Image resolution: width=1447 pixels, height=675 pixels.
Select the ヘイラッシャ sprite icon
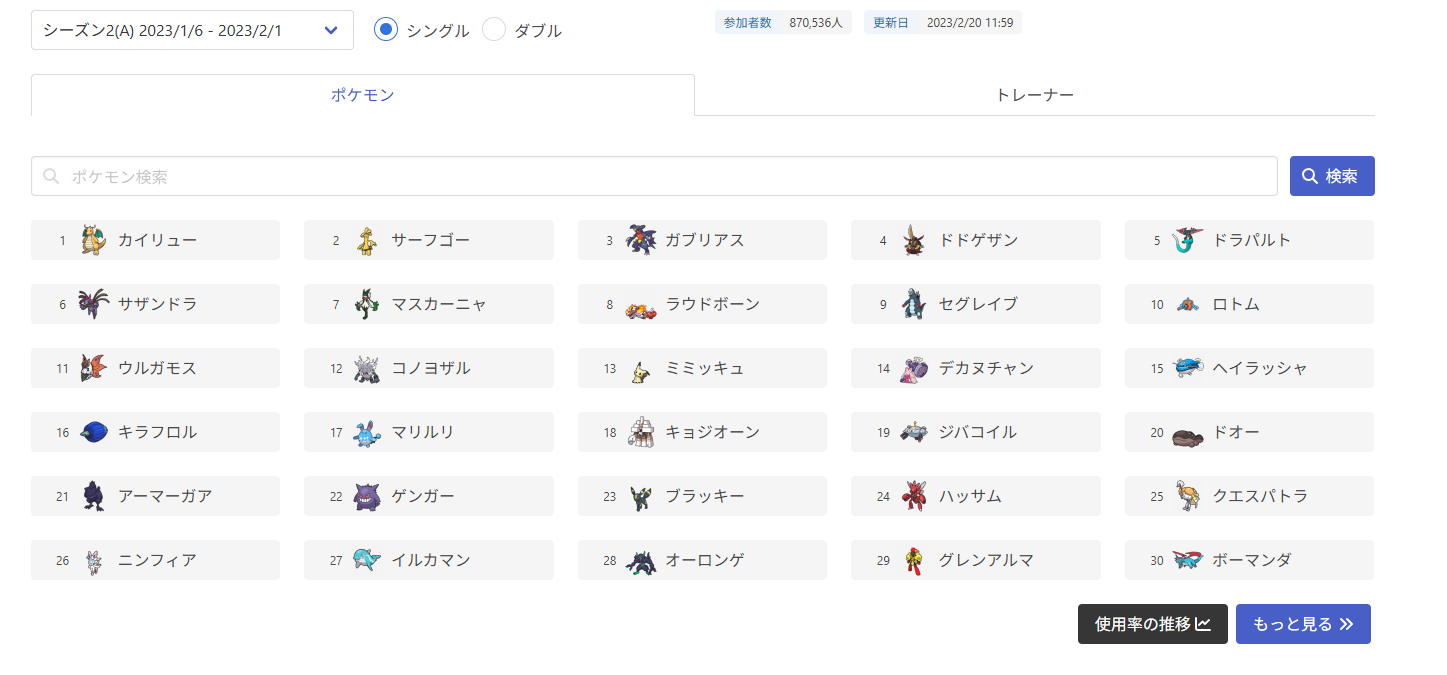[1188, 368]
